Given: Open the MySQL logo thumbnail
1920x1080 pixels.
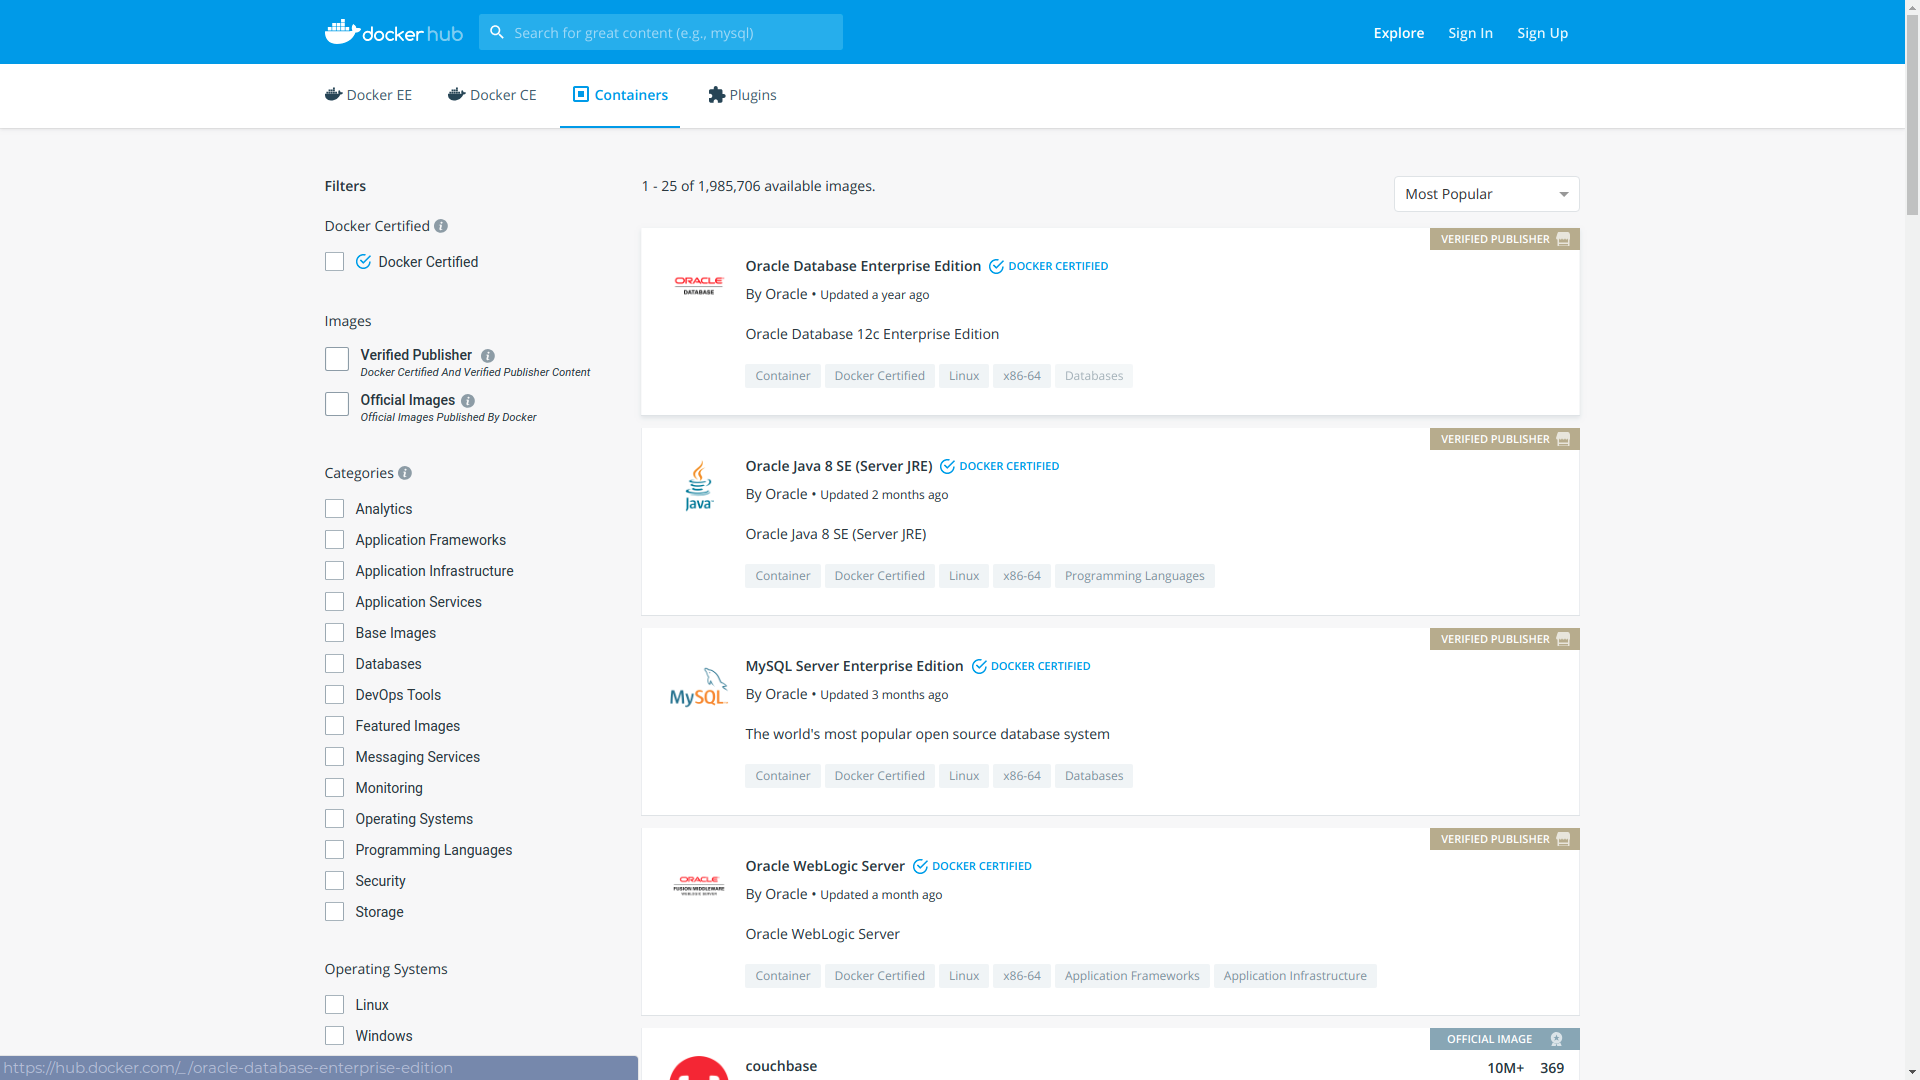Looking at the screenshot, I should click(x=699, y=687).
